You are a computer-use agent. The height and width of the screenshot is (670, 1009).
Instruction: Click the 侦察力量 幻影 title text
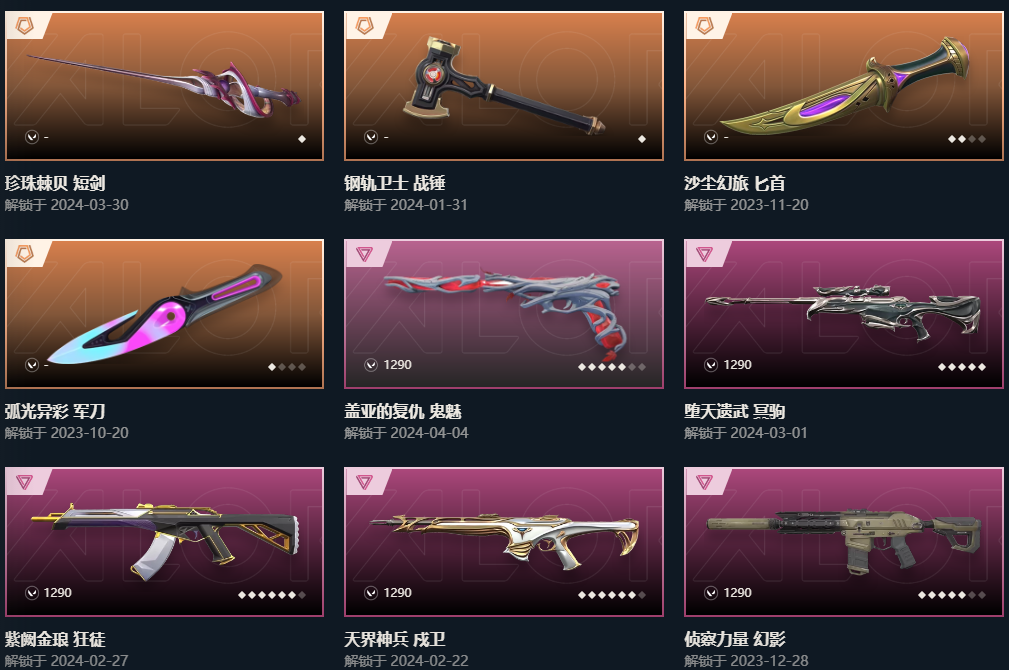click(735, 639)
